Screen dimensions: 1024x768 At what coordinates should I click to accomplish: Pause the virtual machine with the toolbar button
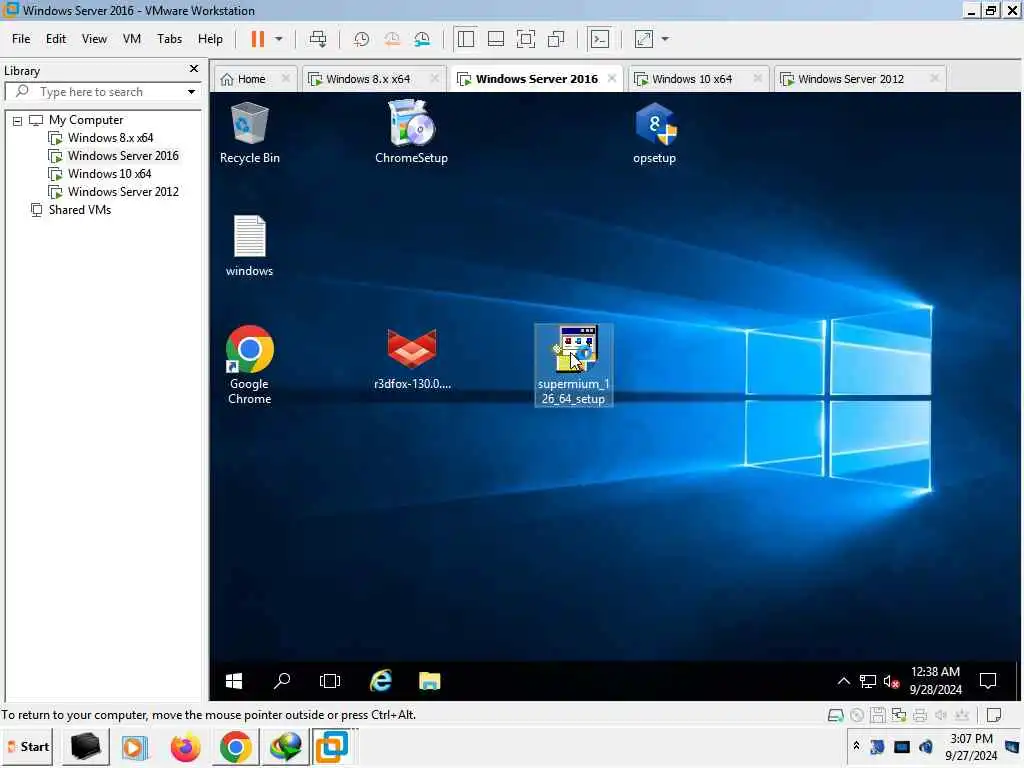[x=258, y=39]
